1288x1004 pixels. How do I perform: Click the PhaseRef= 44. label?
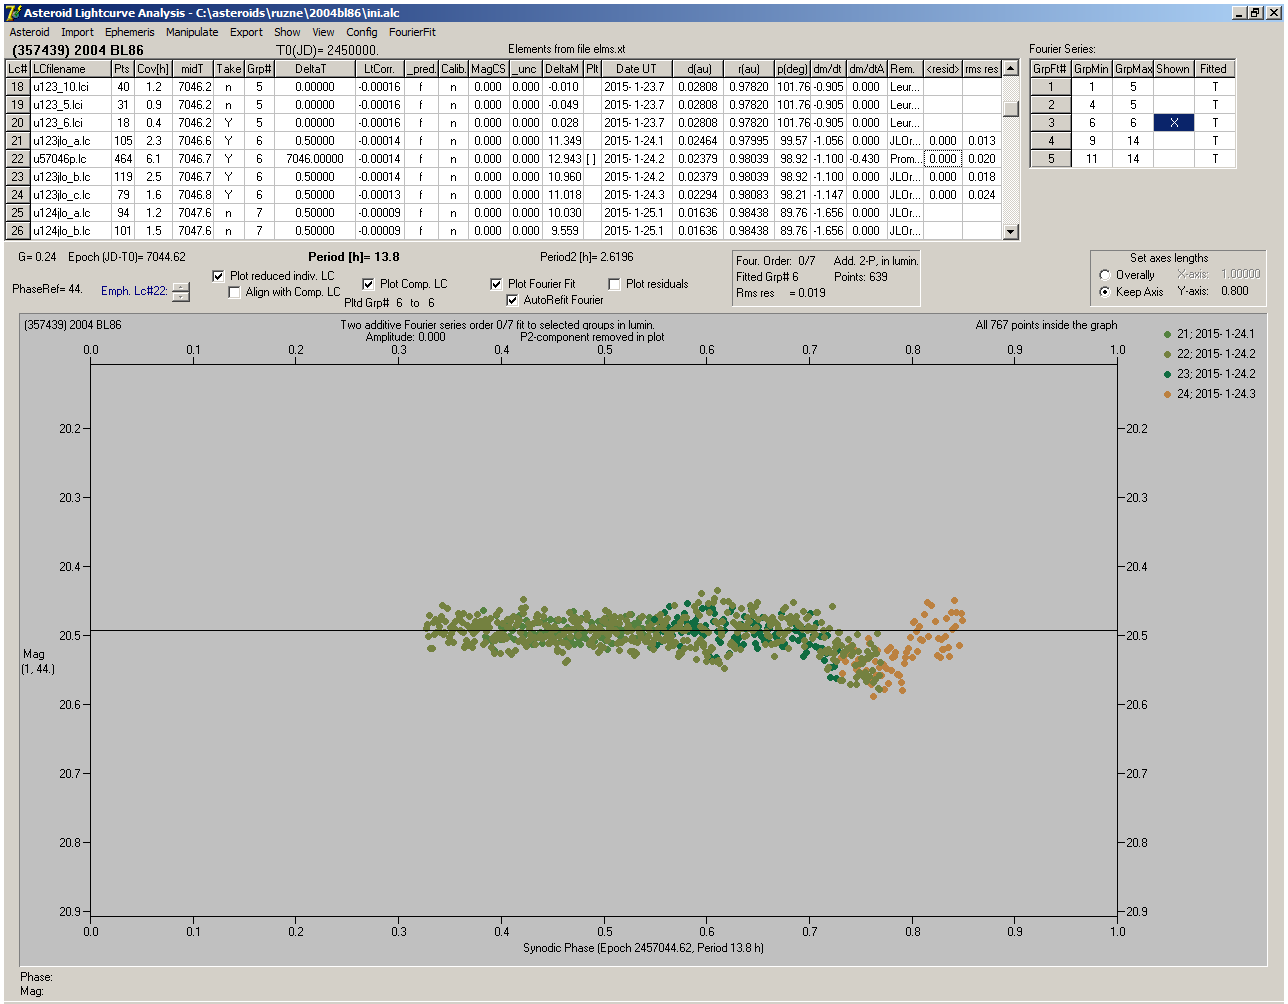point(47,289)
